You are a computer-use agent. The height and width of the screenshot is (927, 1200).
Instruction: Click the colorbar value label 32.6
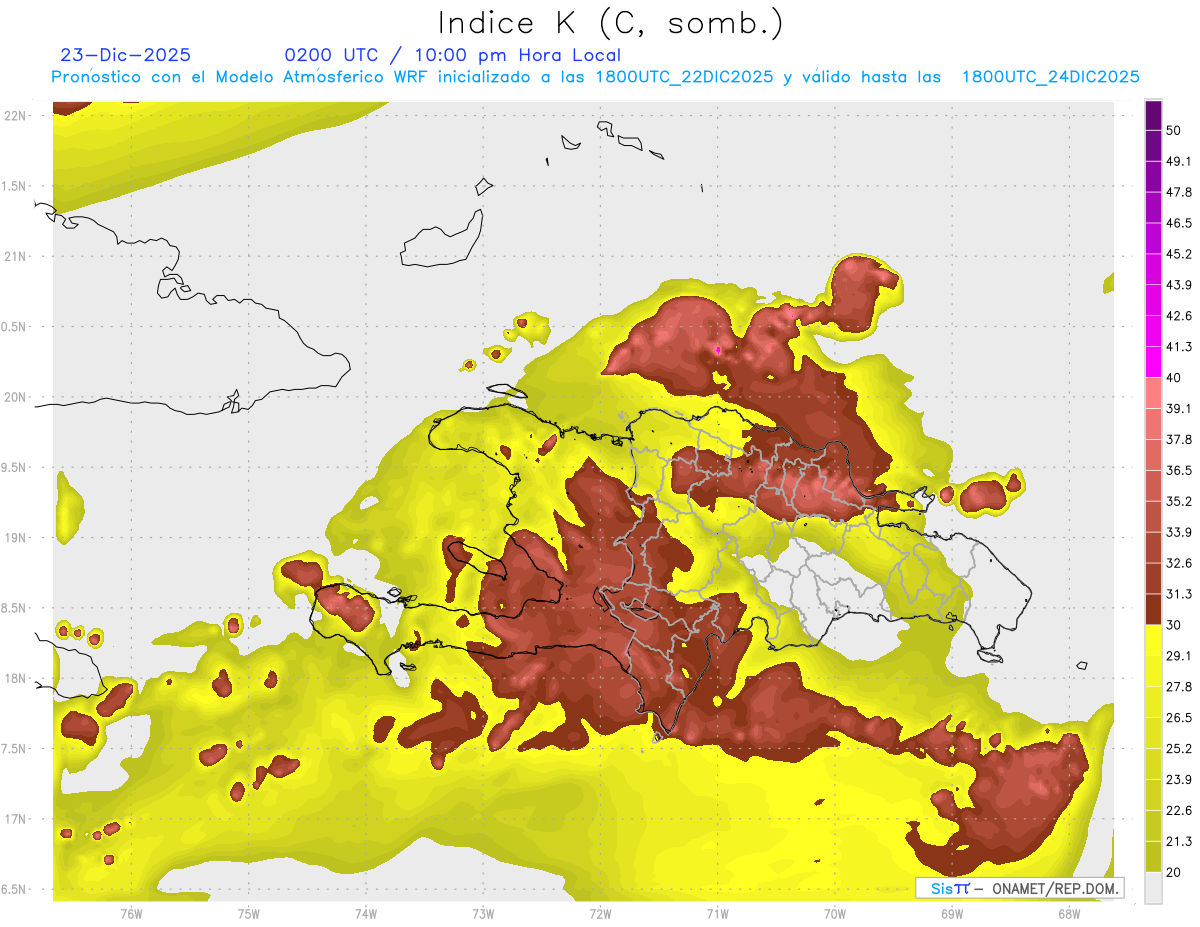click(x=1179, y=563)
